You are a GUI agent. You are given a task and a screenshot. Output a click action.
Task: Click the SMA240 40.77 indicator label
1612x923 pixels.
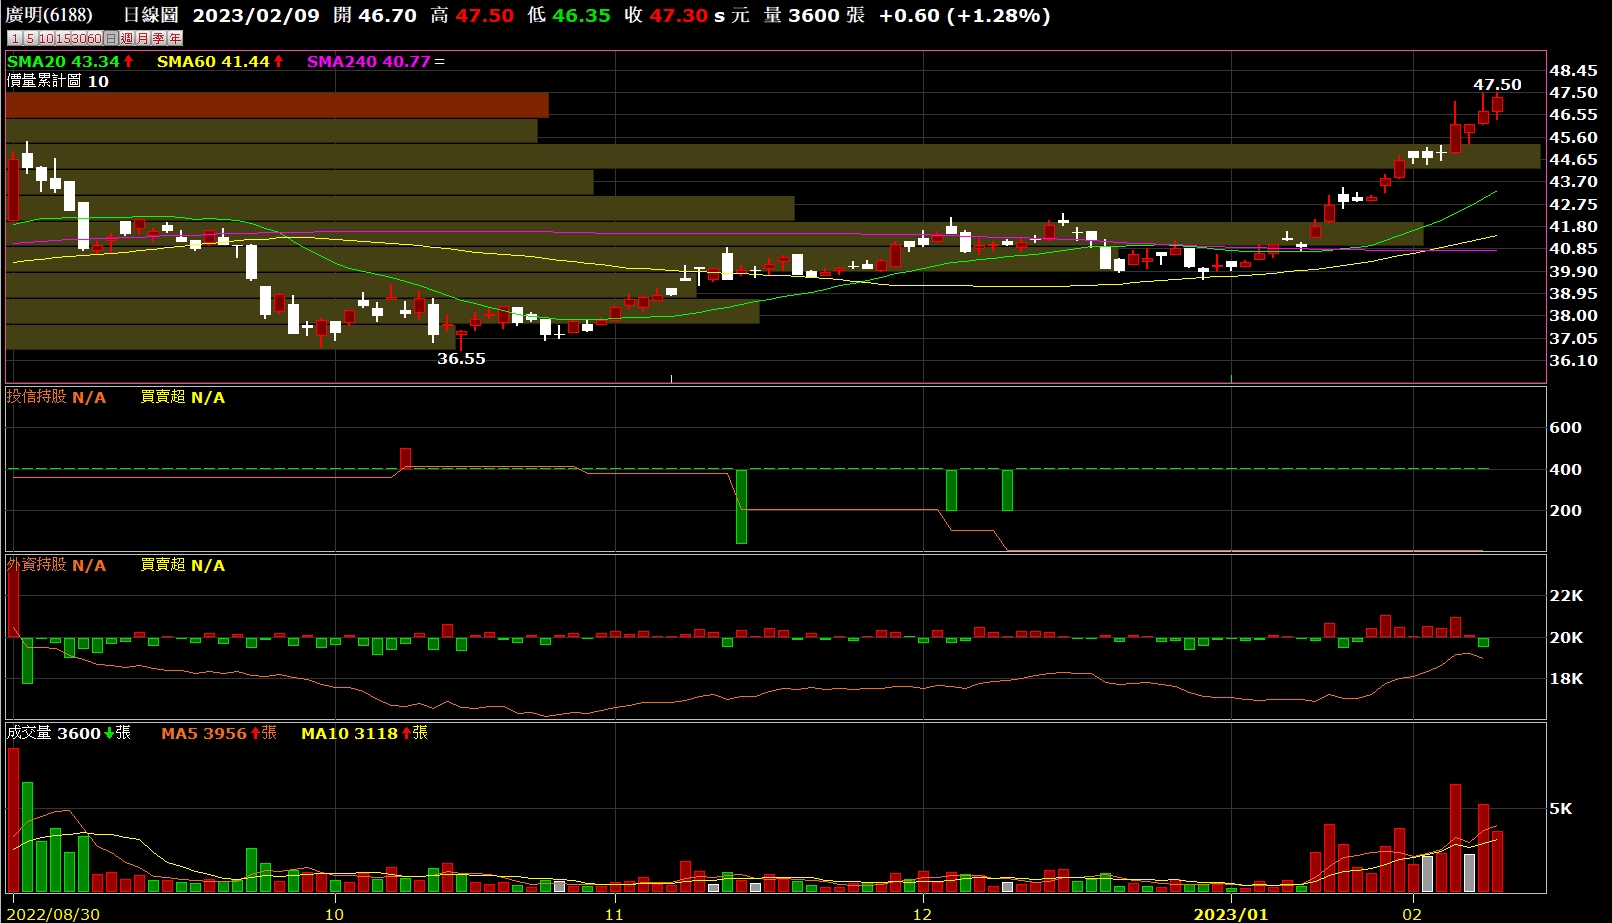[x=368, y=61]
